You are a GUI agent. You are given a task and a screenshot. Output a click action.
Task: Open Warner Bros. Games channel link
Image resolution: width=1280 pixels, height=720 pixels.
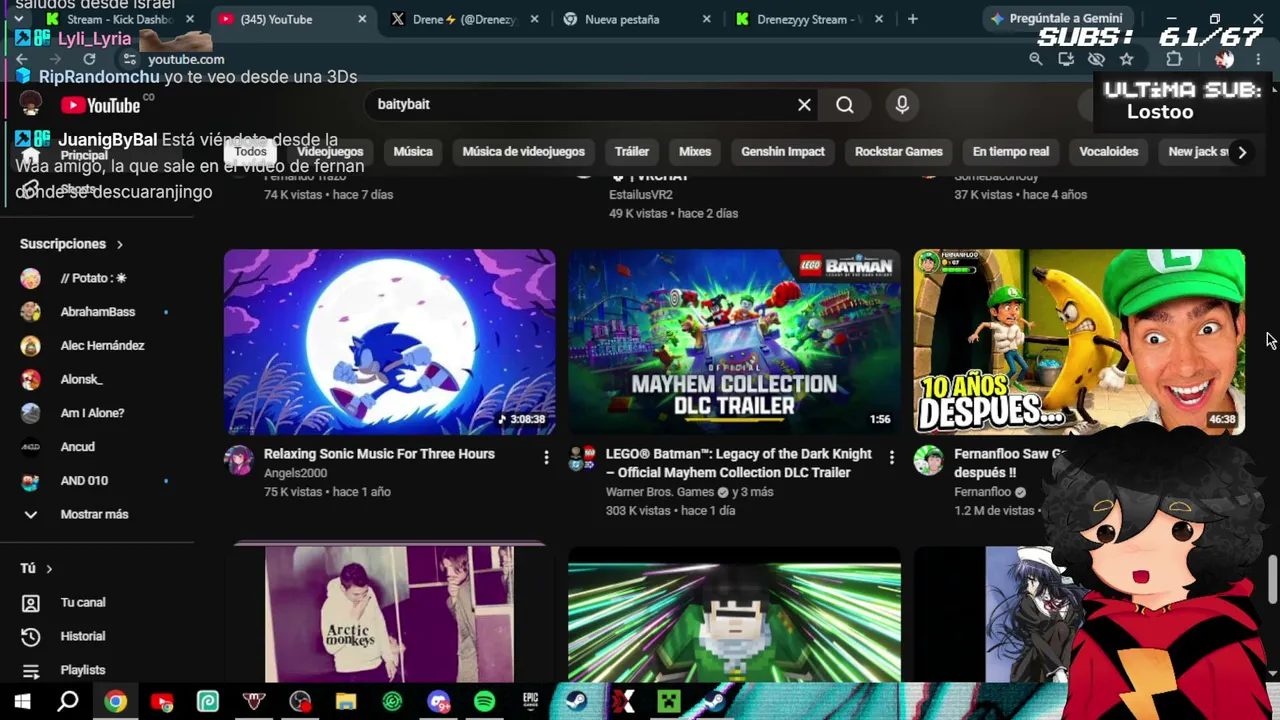pos(660,492)
